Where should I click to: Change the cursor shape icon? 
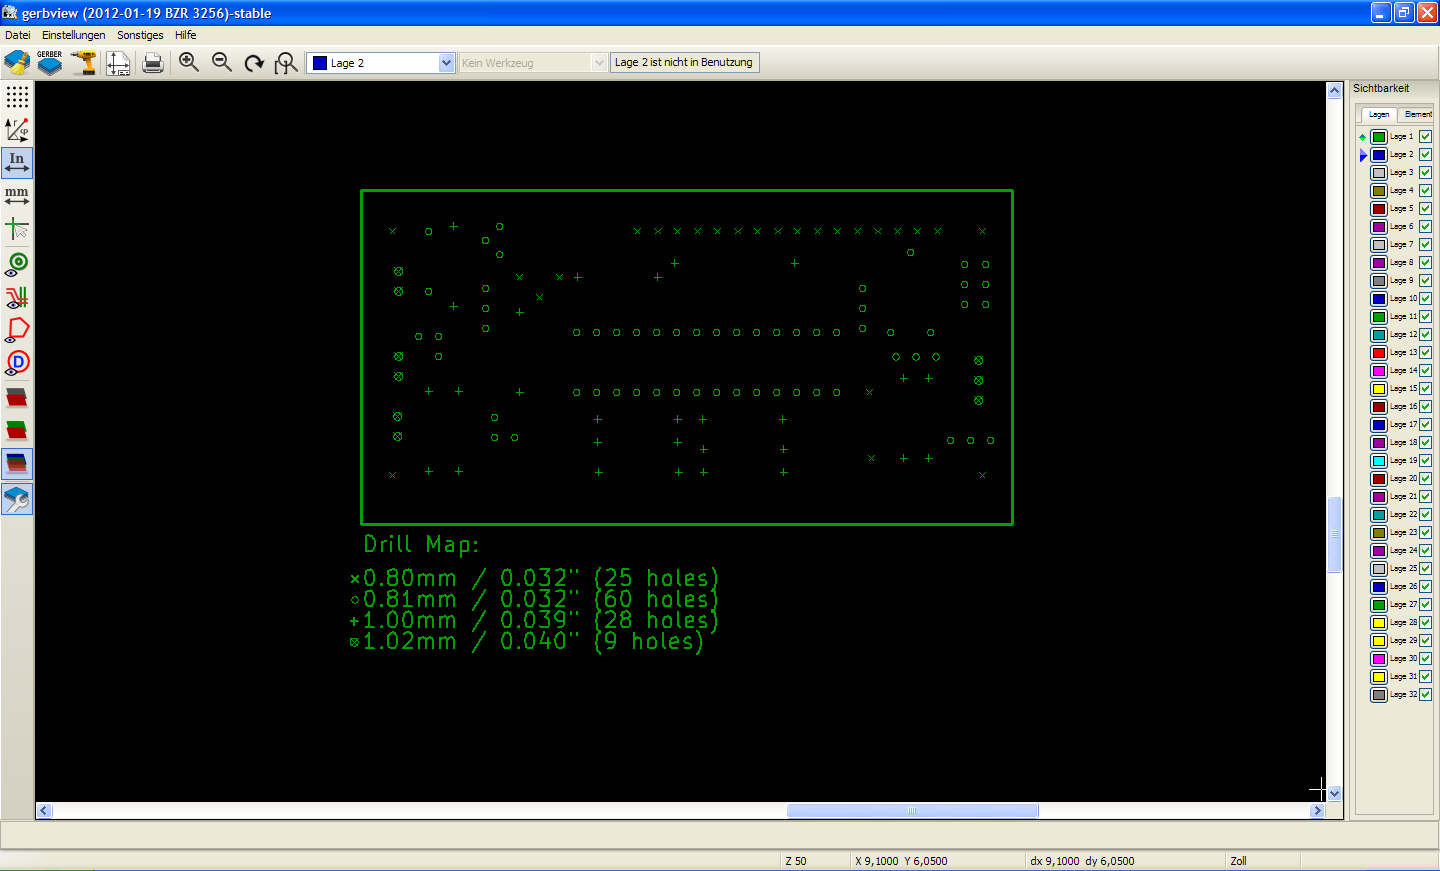click(x=17, y=229)
